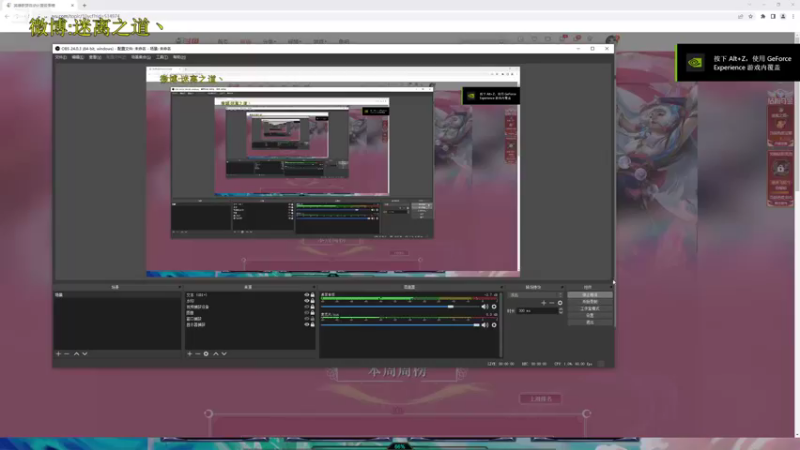The image size is (800, 450).
Task: Click the 停止推流 button in Controls
Action: (x=590, y=295)
